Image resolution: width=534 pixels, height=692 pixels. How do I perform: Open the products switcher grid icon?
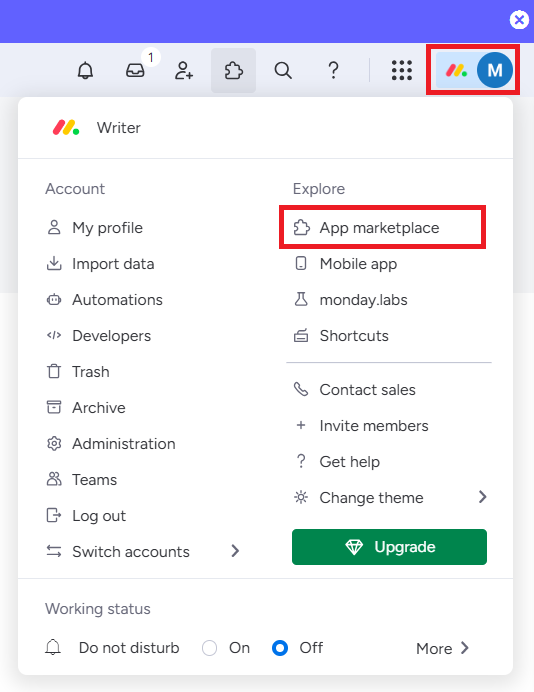coord(402,71)
